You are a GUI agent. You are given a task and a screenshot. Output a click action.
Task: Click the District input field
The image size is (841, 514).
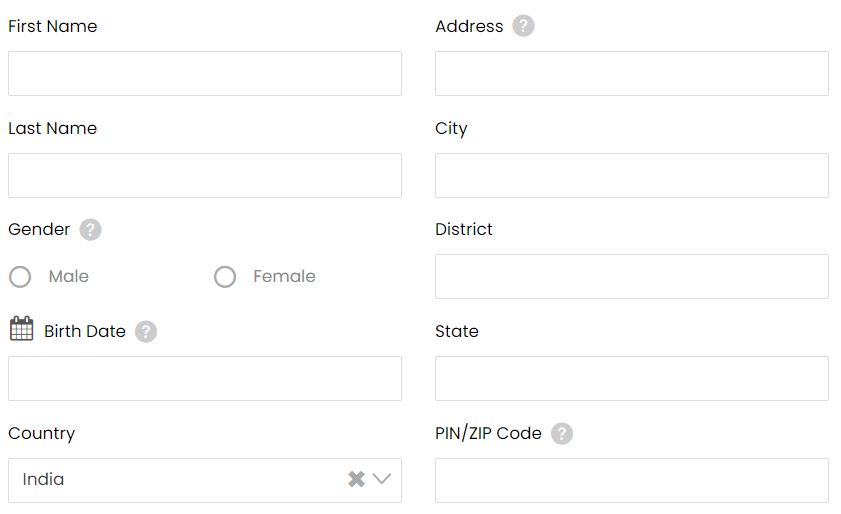pyautogui.click(x=632, y=276)
